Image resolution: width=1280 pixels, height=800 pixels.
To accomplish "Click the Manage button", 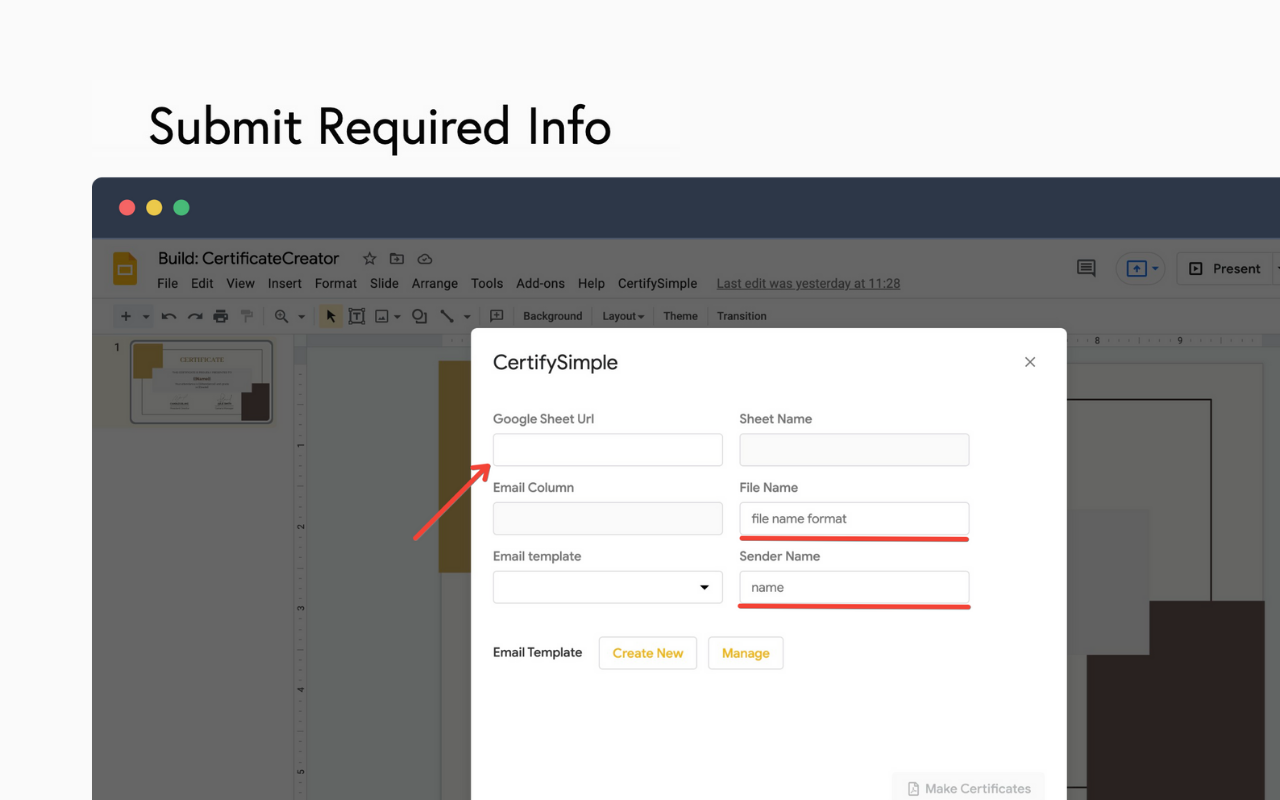I will pyautogui.click(x=745, y=653).
